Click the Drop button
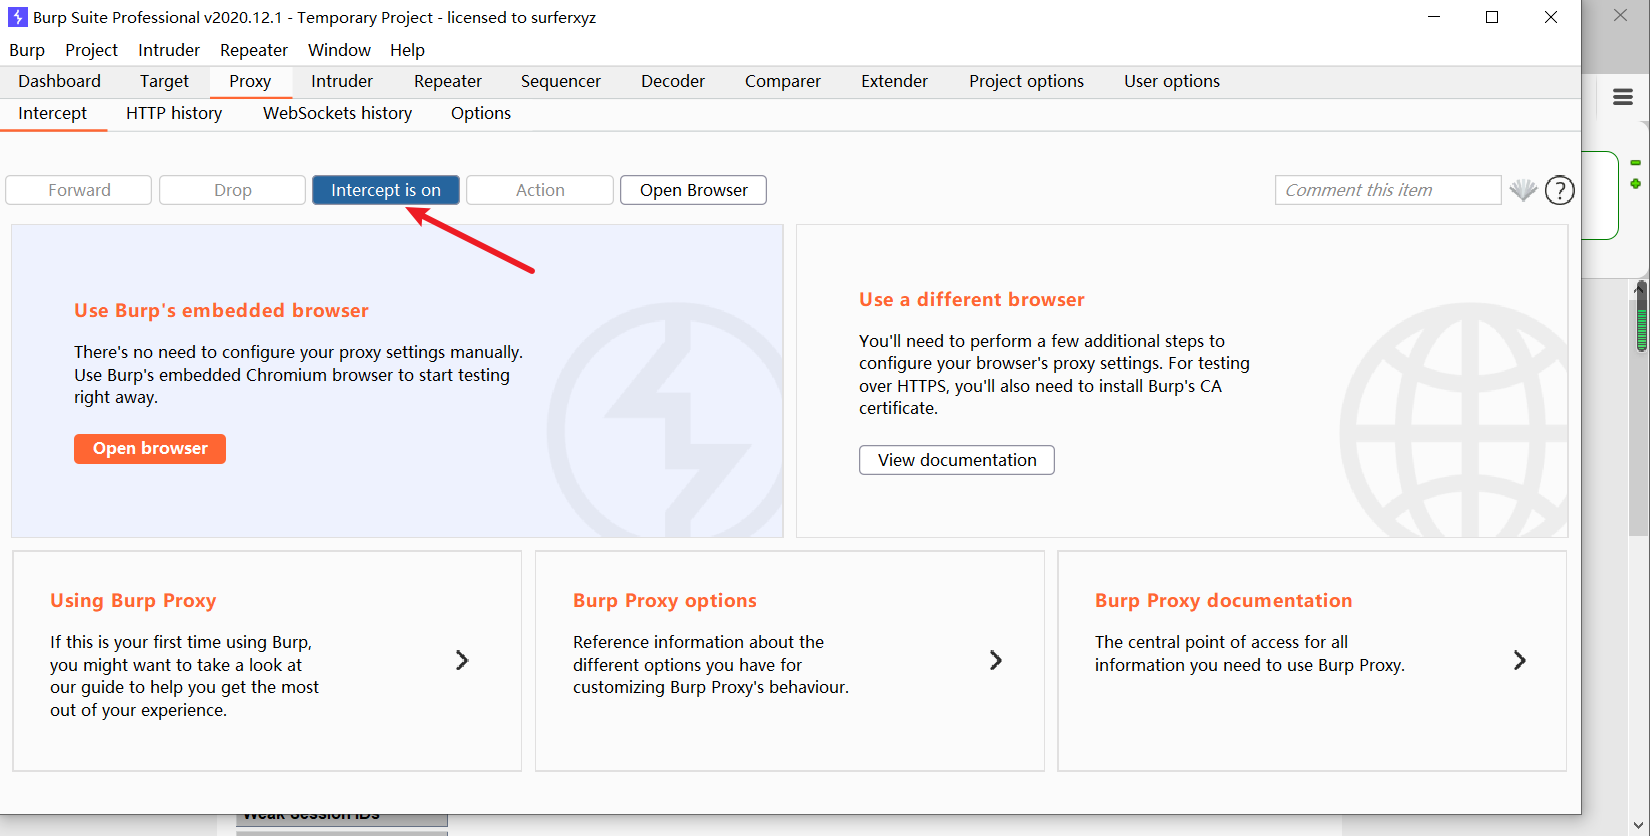1650x836 pixels. coord(233,190)
